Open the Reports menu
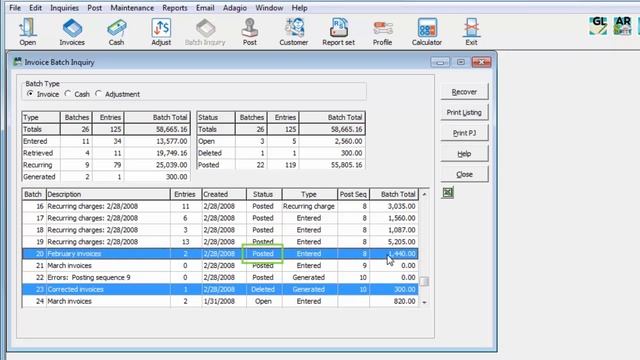This screenshot has width=640, height=360. point(175,8)
